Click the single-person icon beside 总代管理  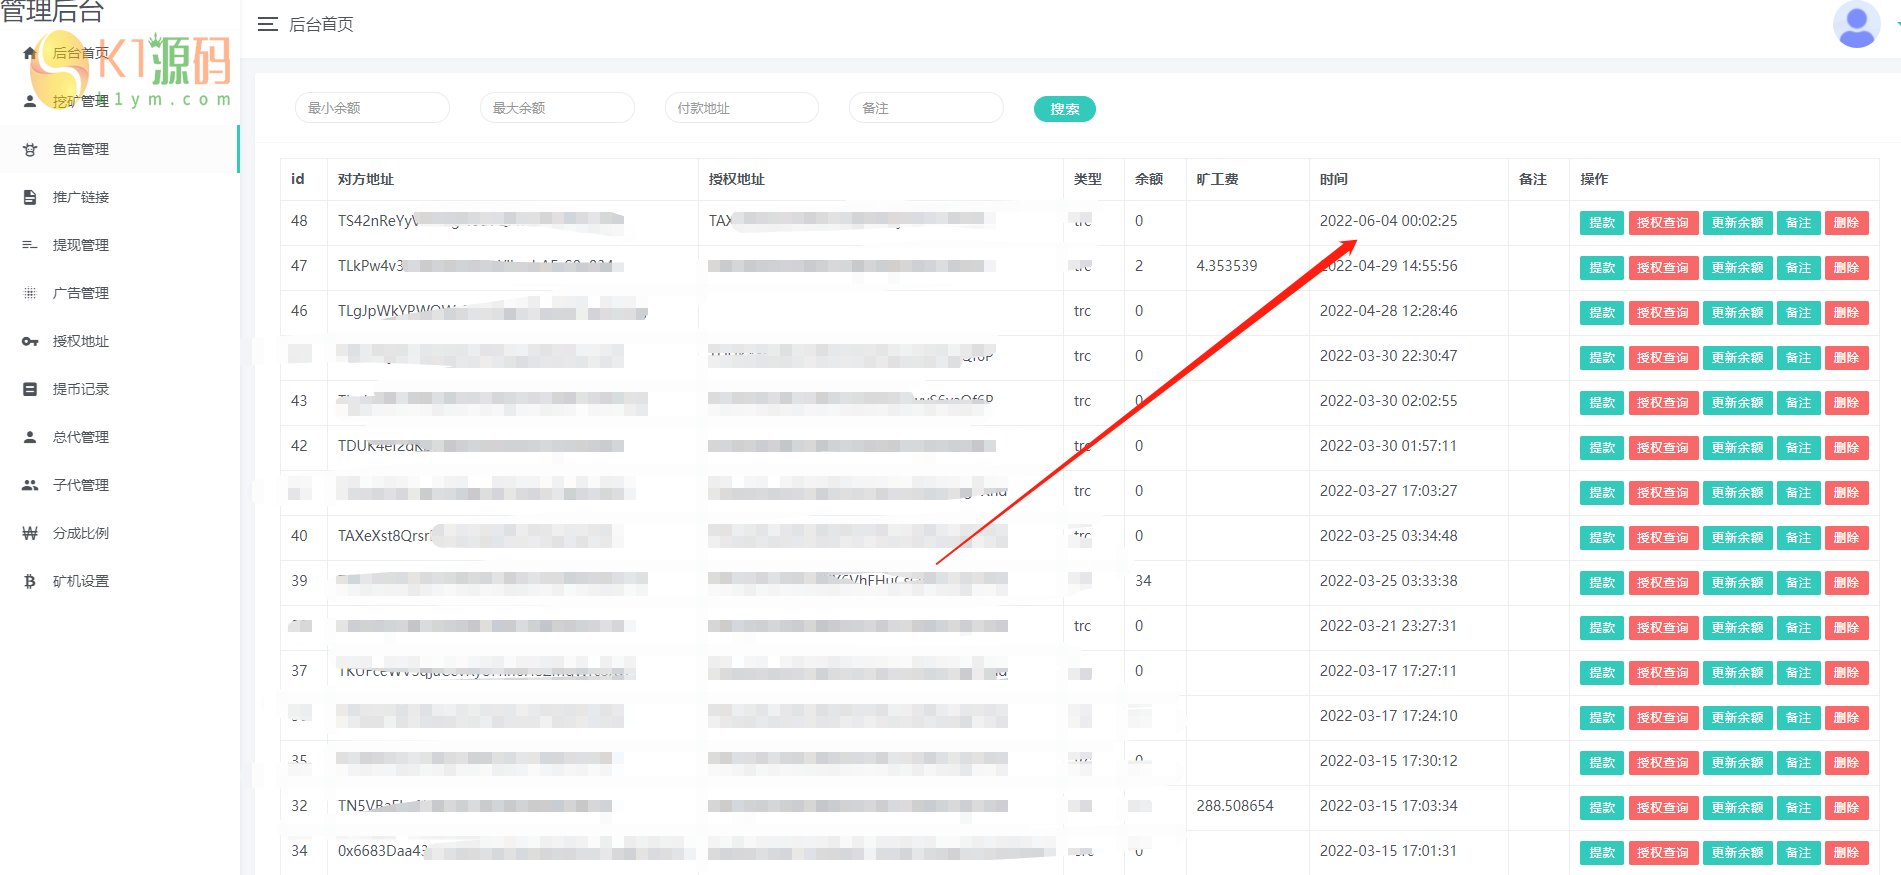(x=30, y=437)
